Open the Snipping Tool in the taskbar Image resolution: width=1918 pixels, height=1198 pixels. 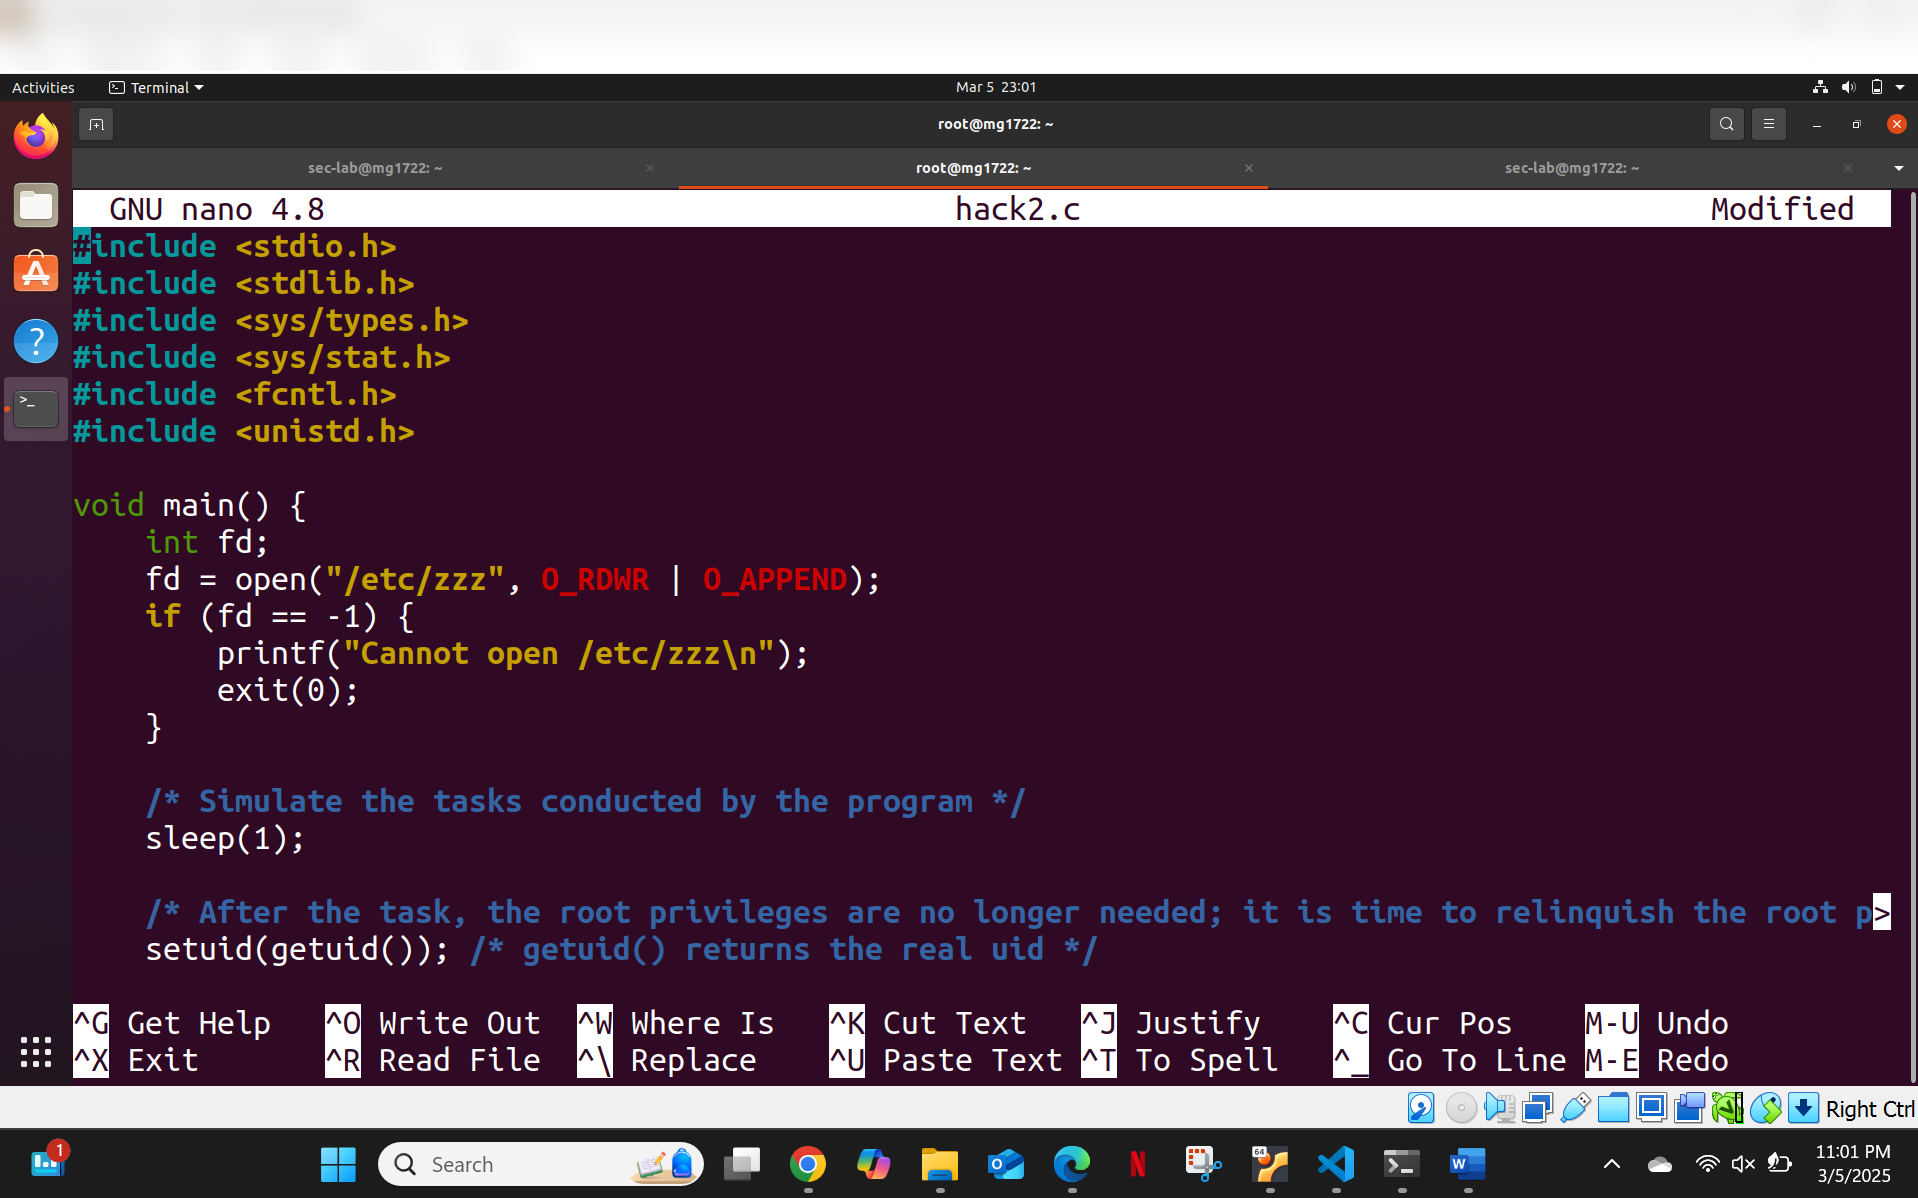point(1203,1164)
